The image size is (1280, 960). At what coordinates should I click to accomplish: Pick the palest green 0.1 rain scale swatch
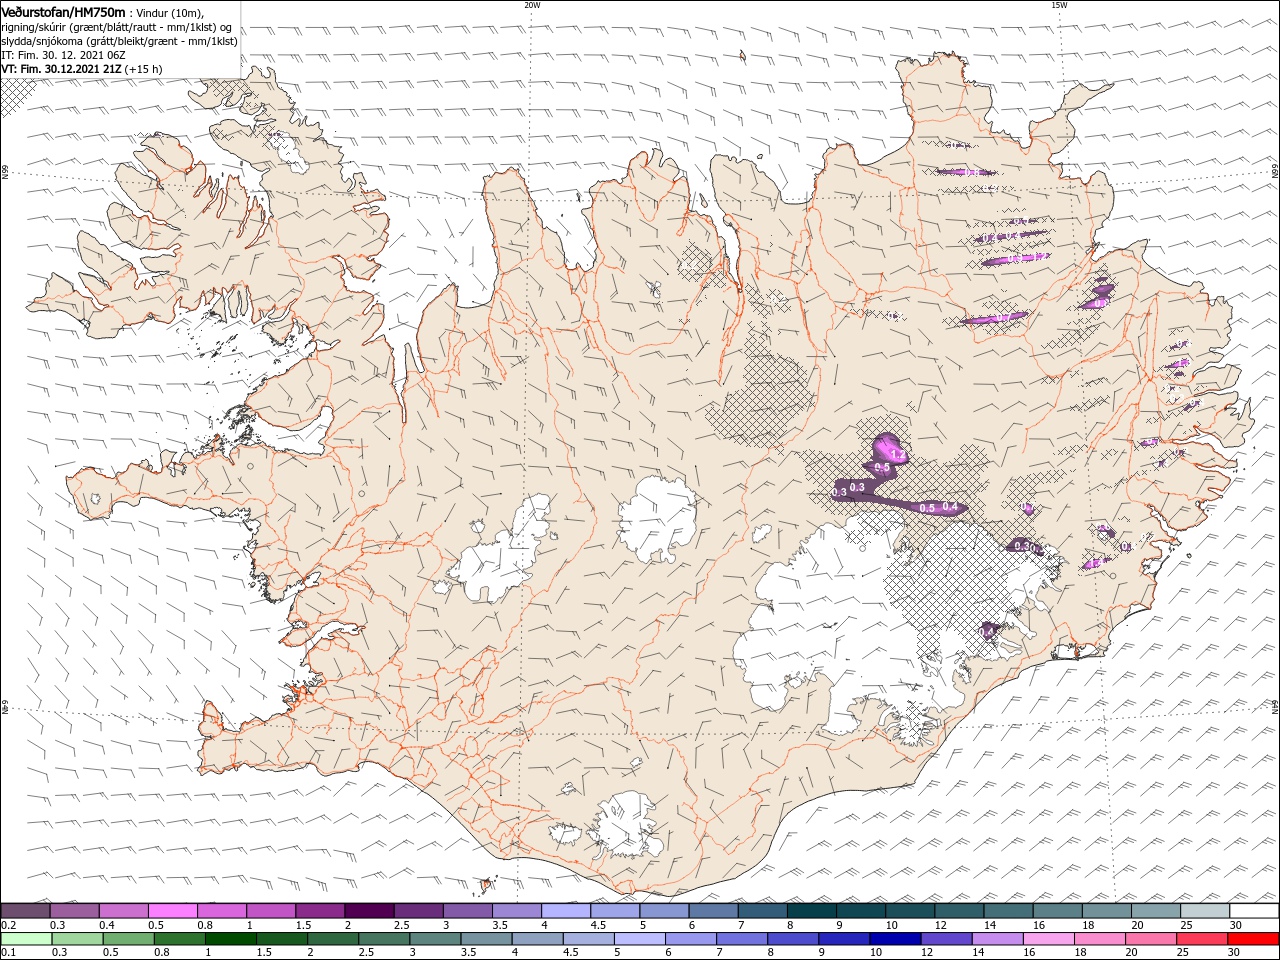(25, 939)
